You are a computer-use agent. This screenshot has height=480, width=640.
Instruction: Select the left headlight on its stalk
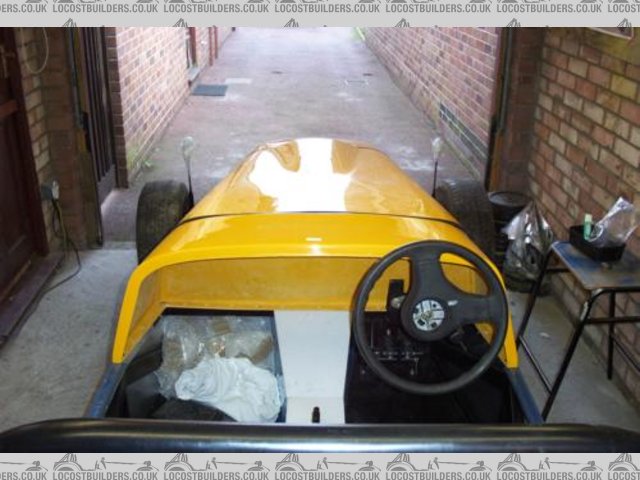[187, 148]
